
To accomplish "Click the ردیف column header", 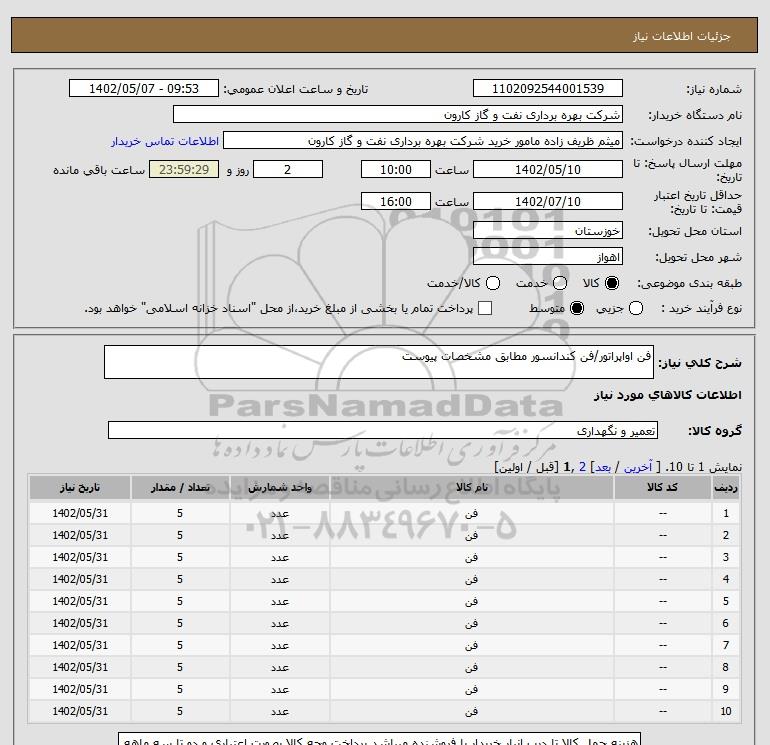I will pos(726,487).
